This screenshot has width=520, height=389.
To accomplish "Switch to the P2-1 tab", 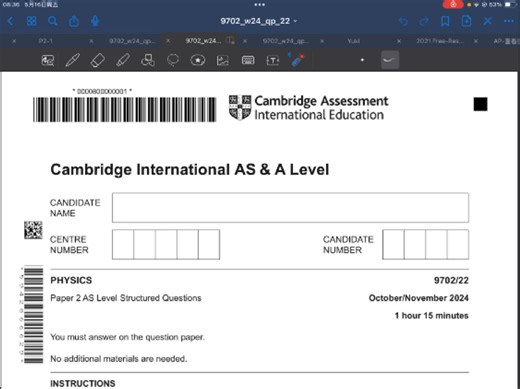I will 46,41.
